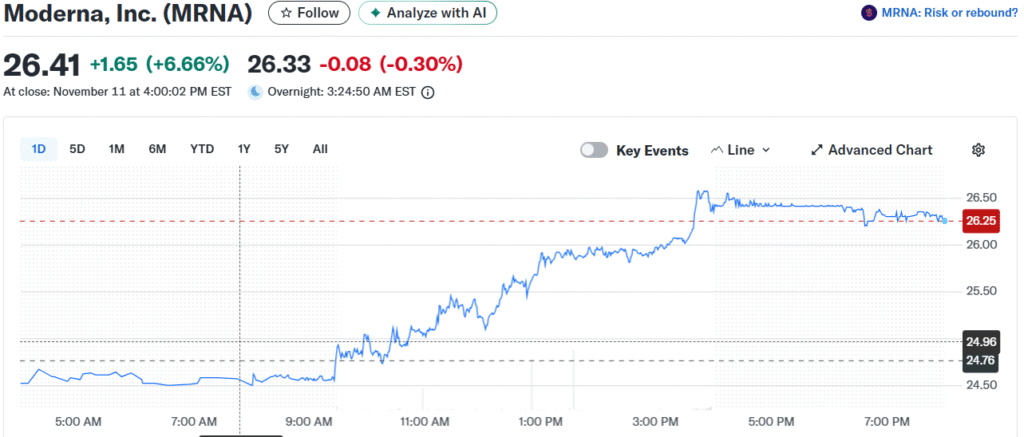
Task: Select the 5D time range tab
Action: pos(77,149)
